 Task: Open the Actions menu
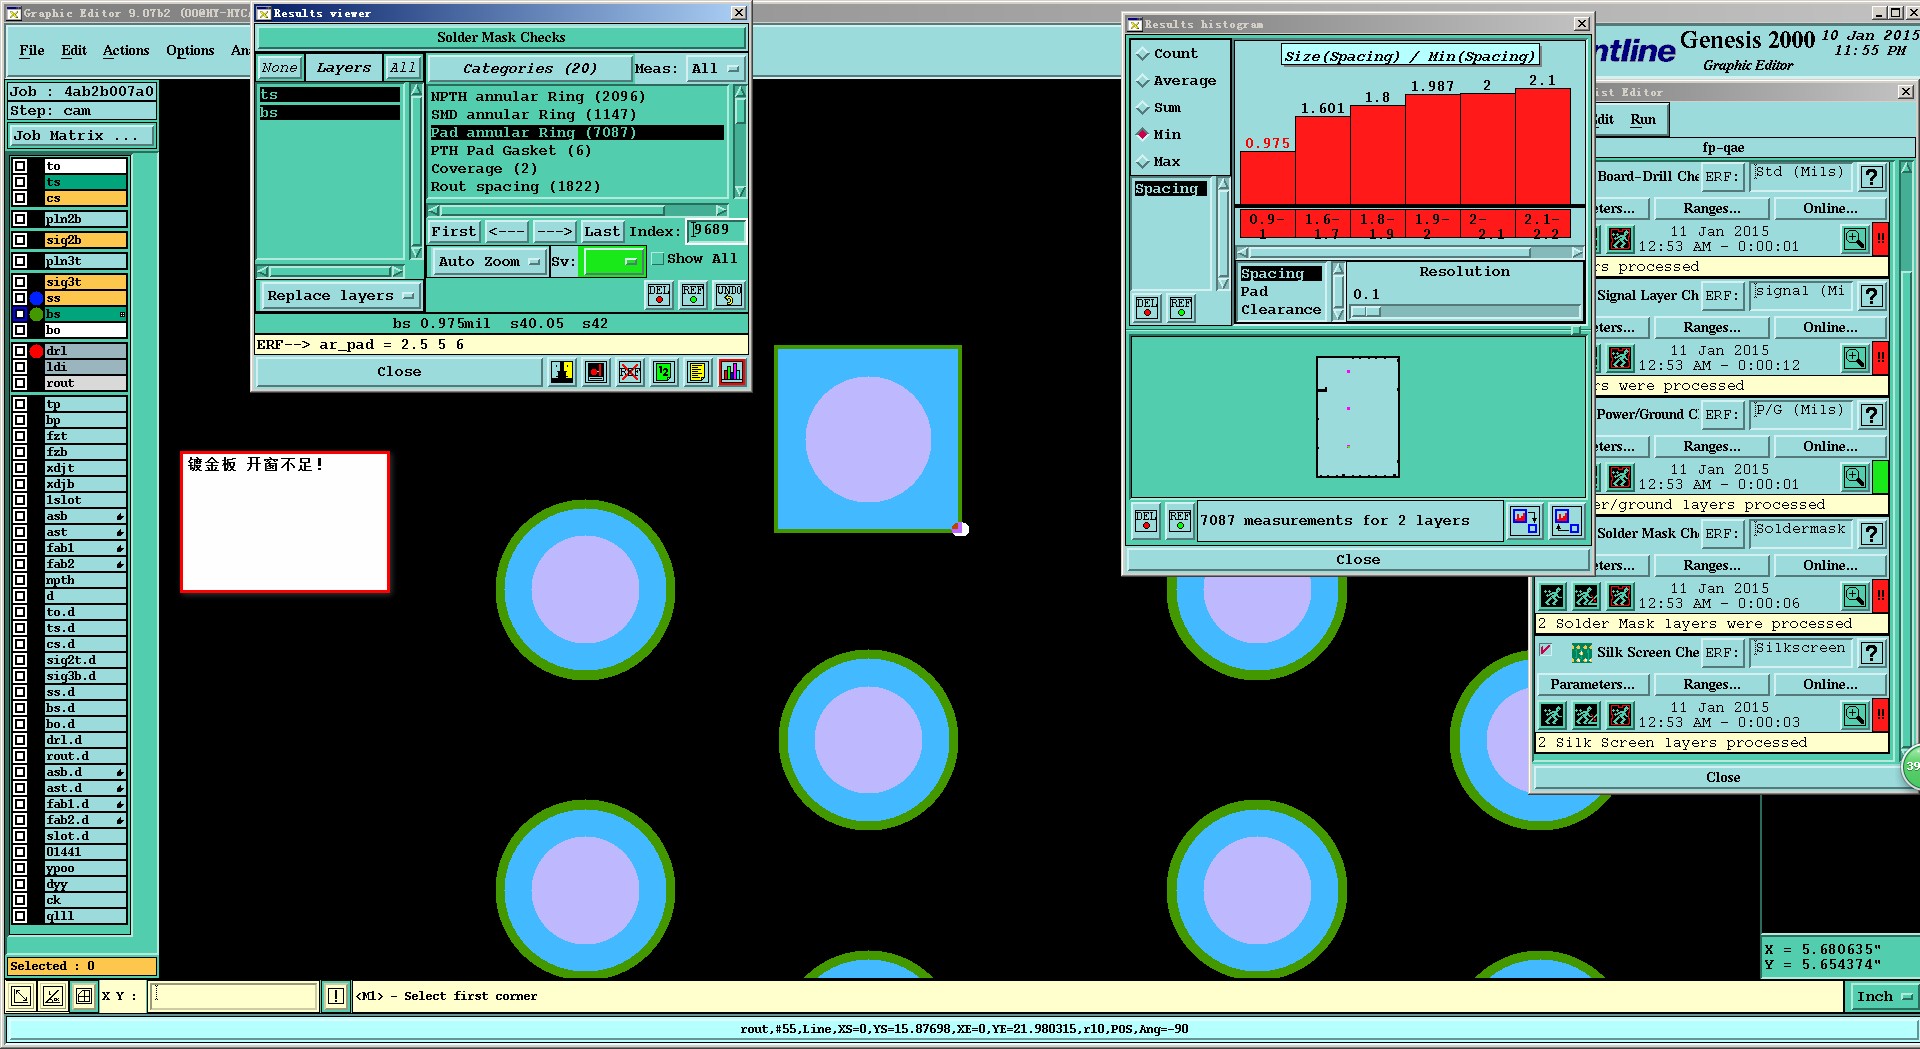126,51
